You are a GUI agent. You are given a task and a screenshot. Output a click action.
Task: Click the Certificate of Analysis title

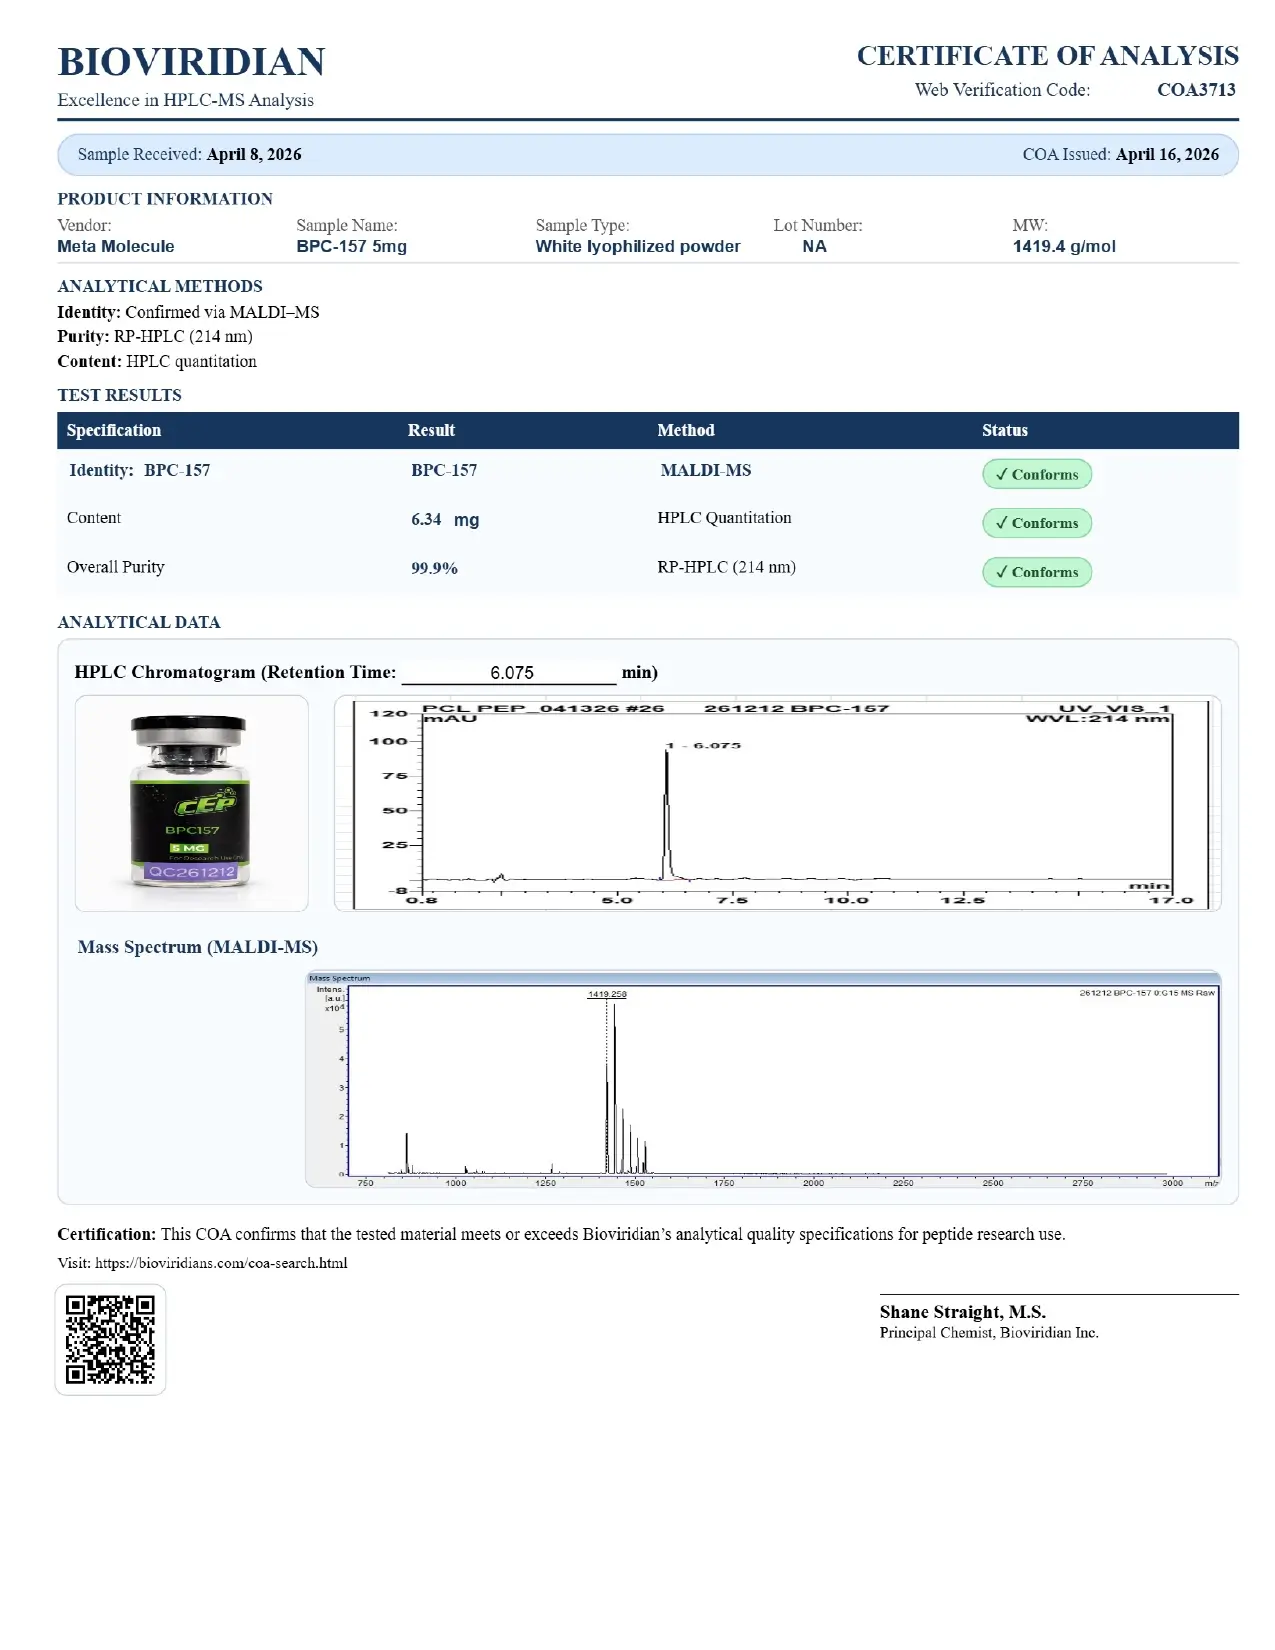(1047, 56)
